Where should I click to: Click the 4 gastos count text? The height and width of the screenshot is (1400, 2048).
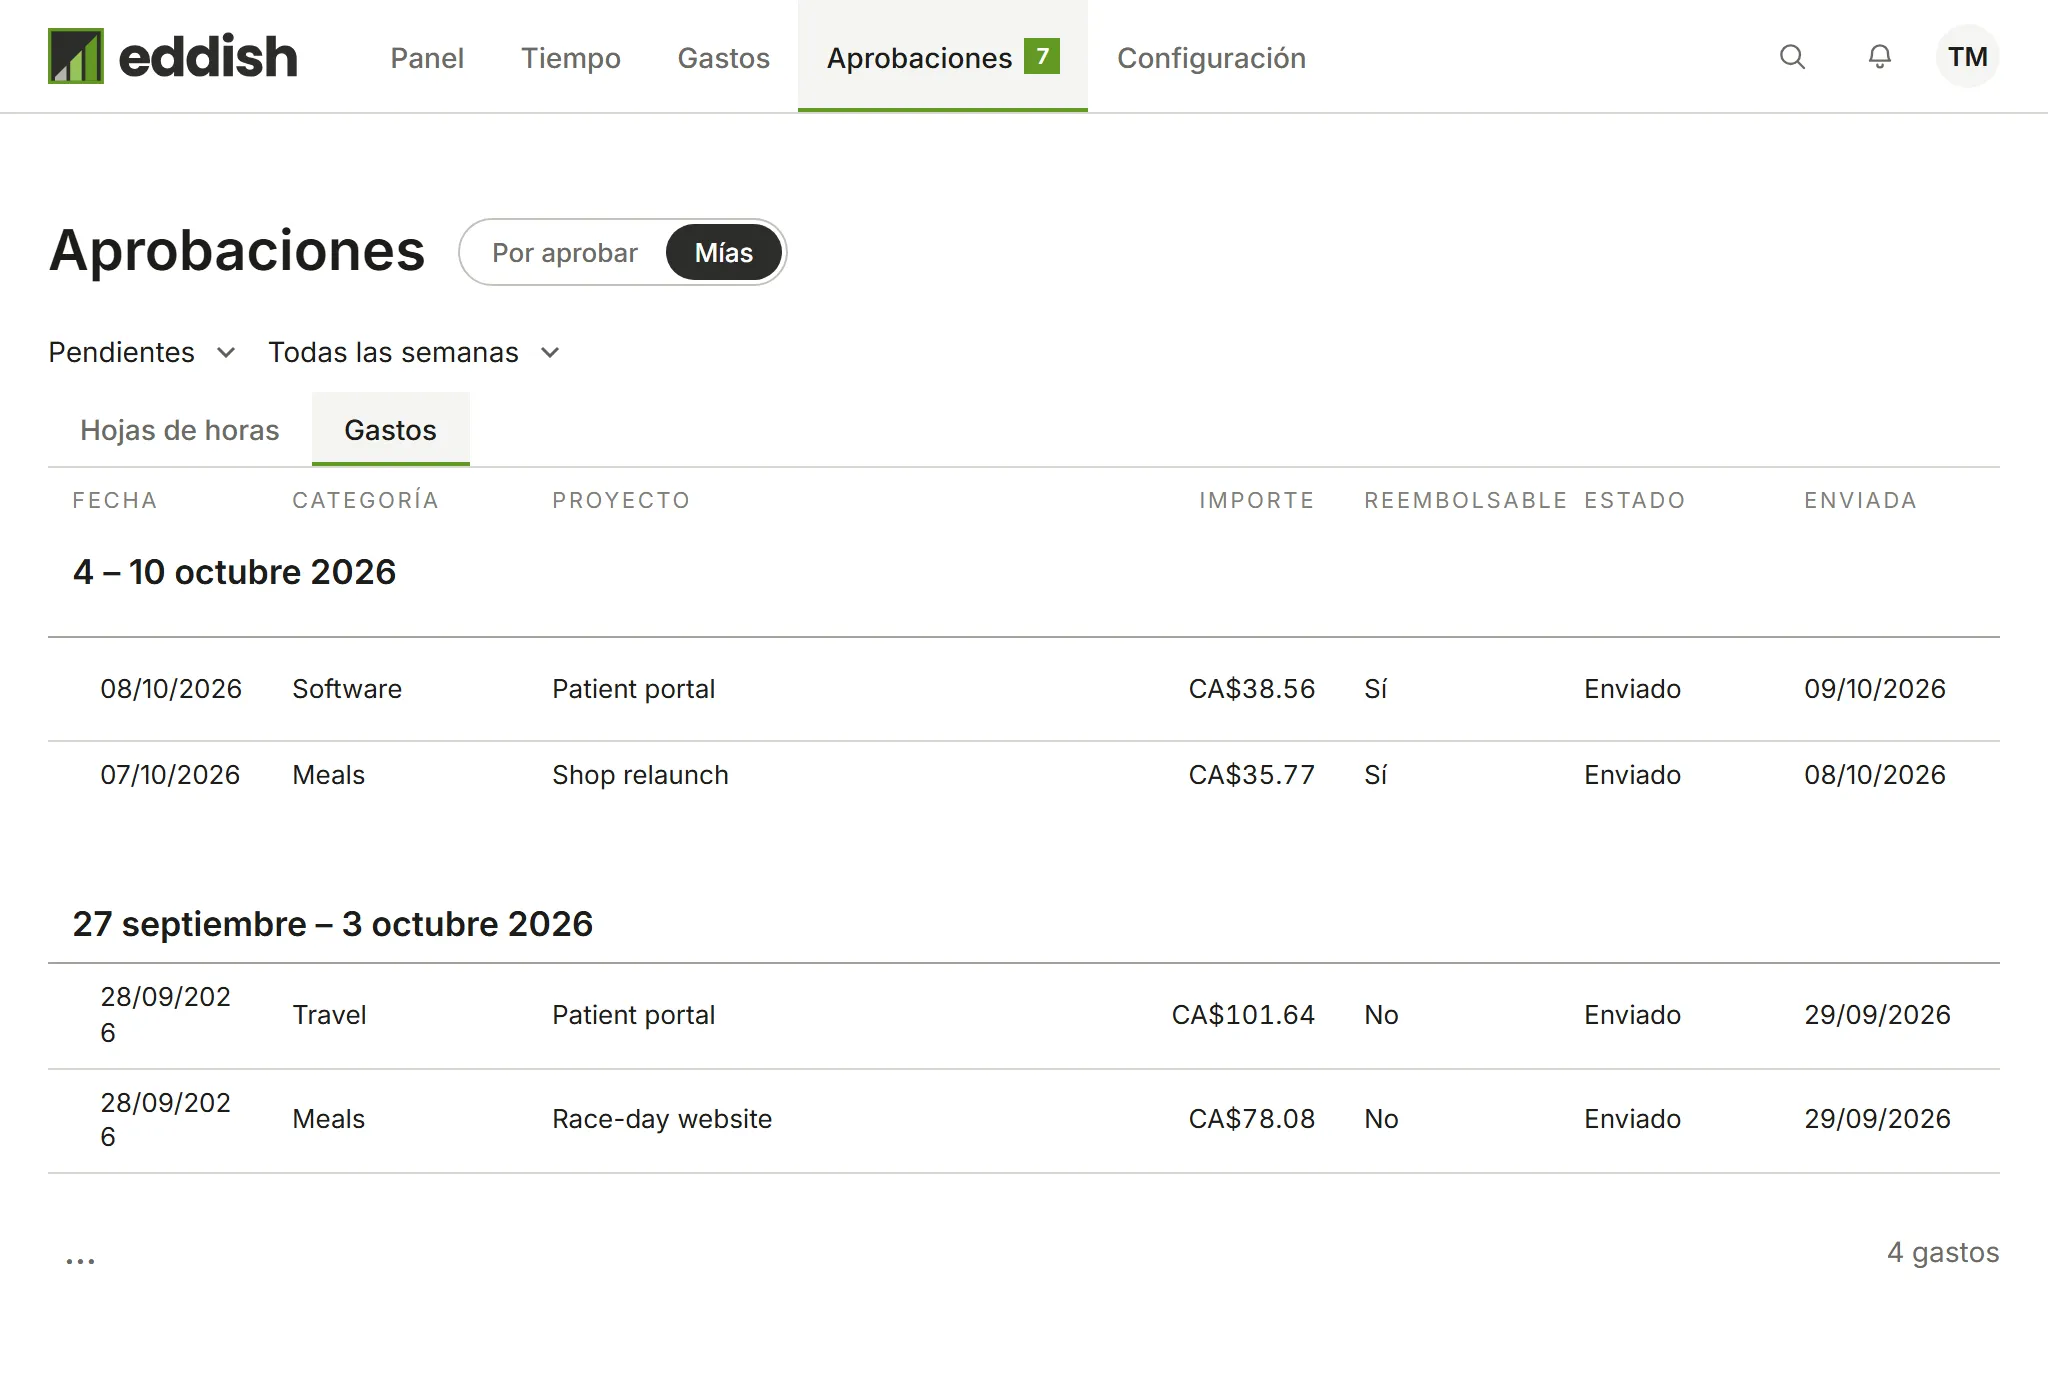(1943, 1252)
